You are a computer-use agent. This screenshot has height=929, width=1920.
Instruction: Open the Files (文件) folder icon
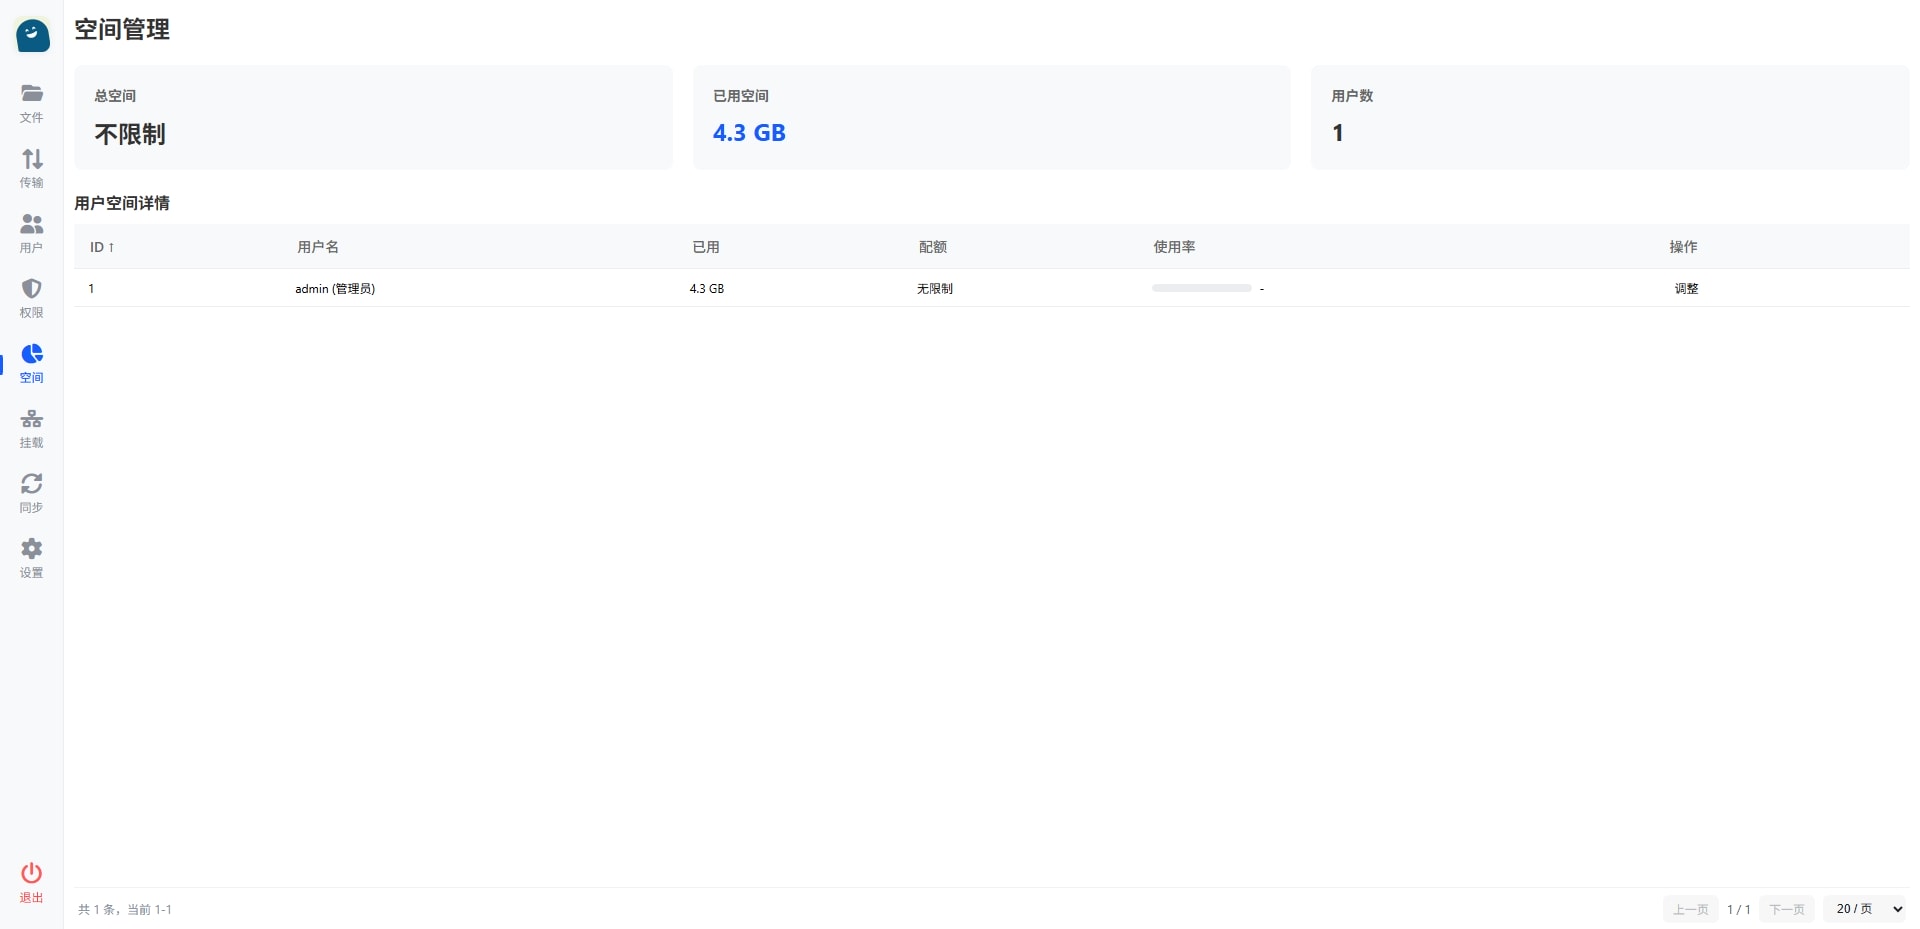32,94
